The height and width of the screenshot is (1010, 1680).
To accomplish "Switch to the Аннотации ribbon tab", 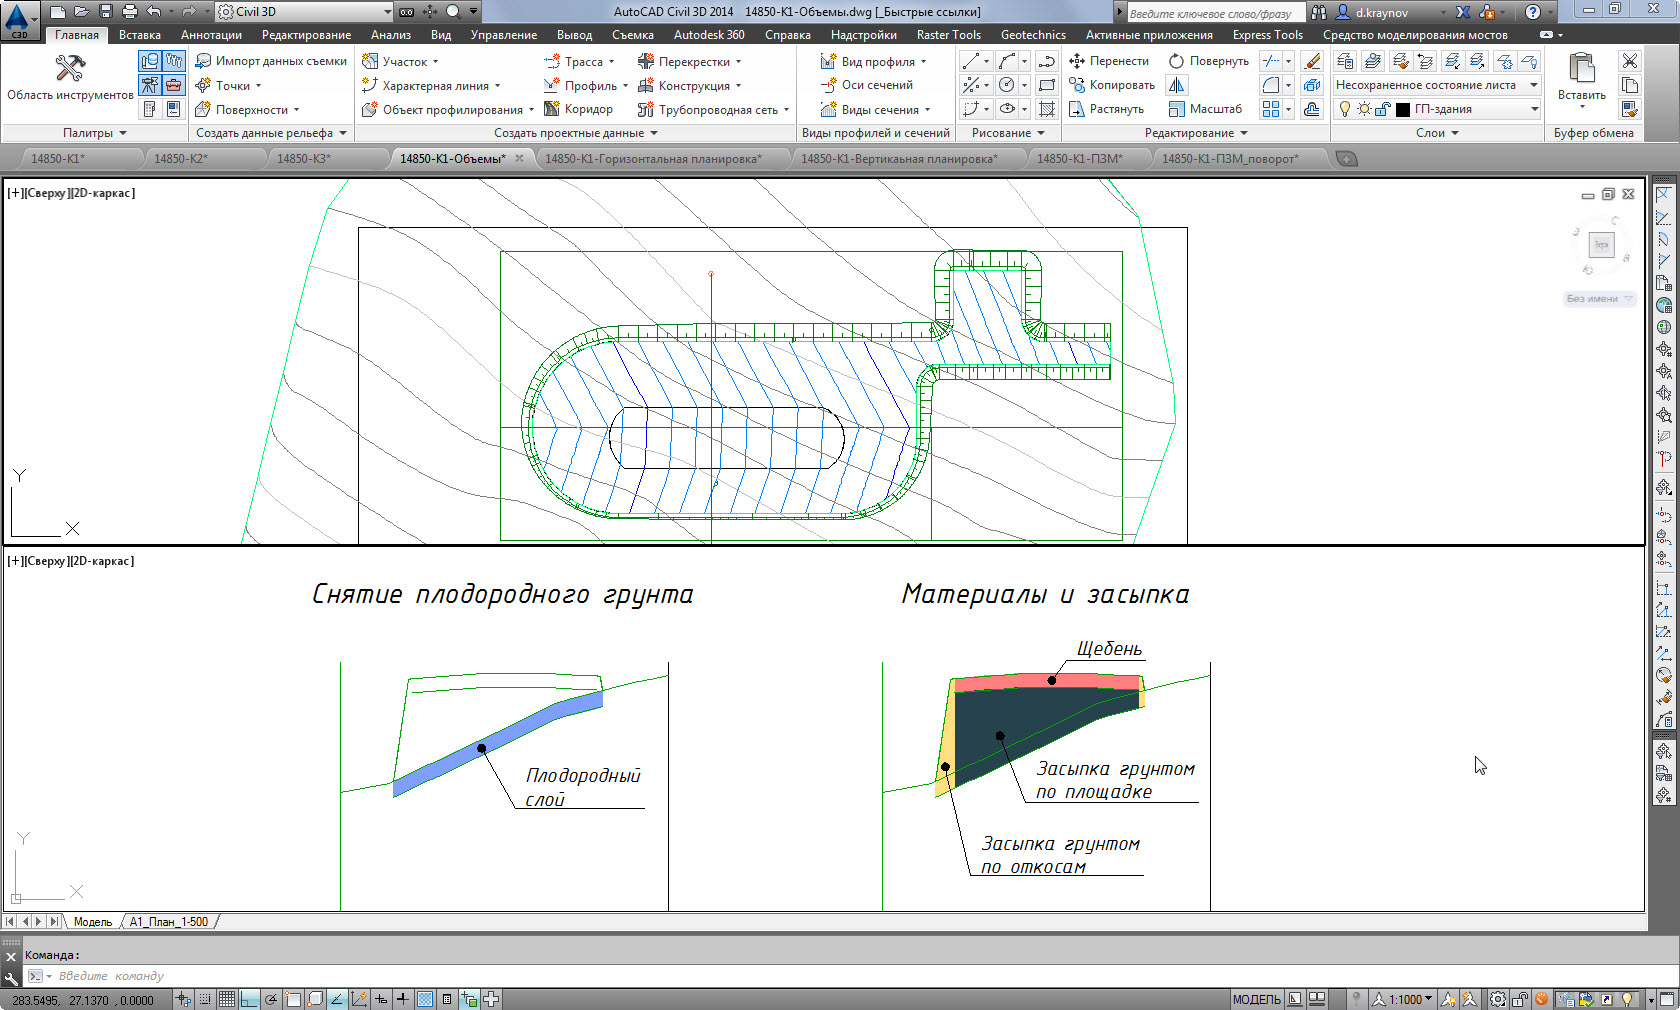I will [211, 35].
